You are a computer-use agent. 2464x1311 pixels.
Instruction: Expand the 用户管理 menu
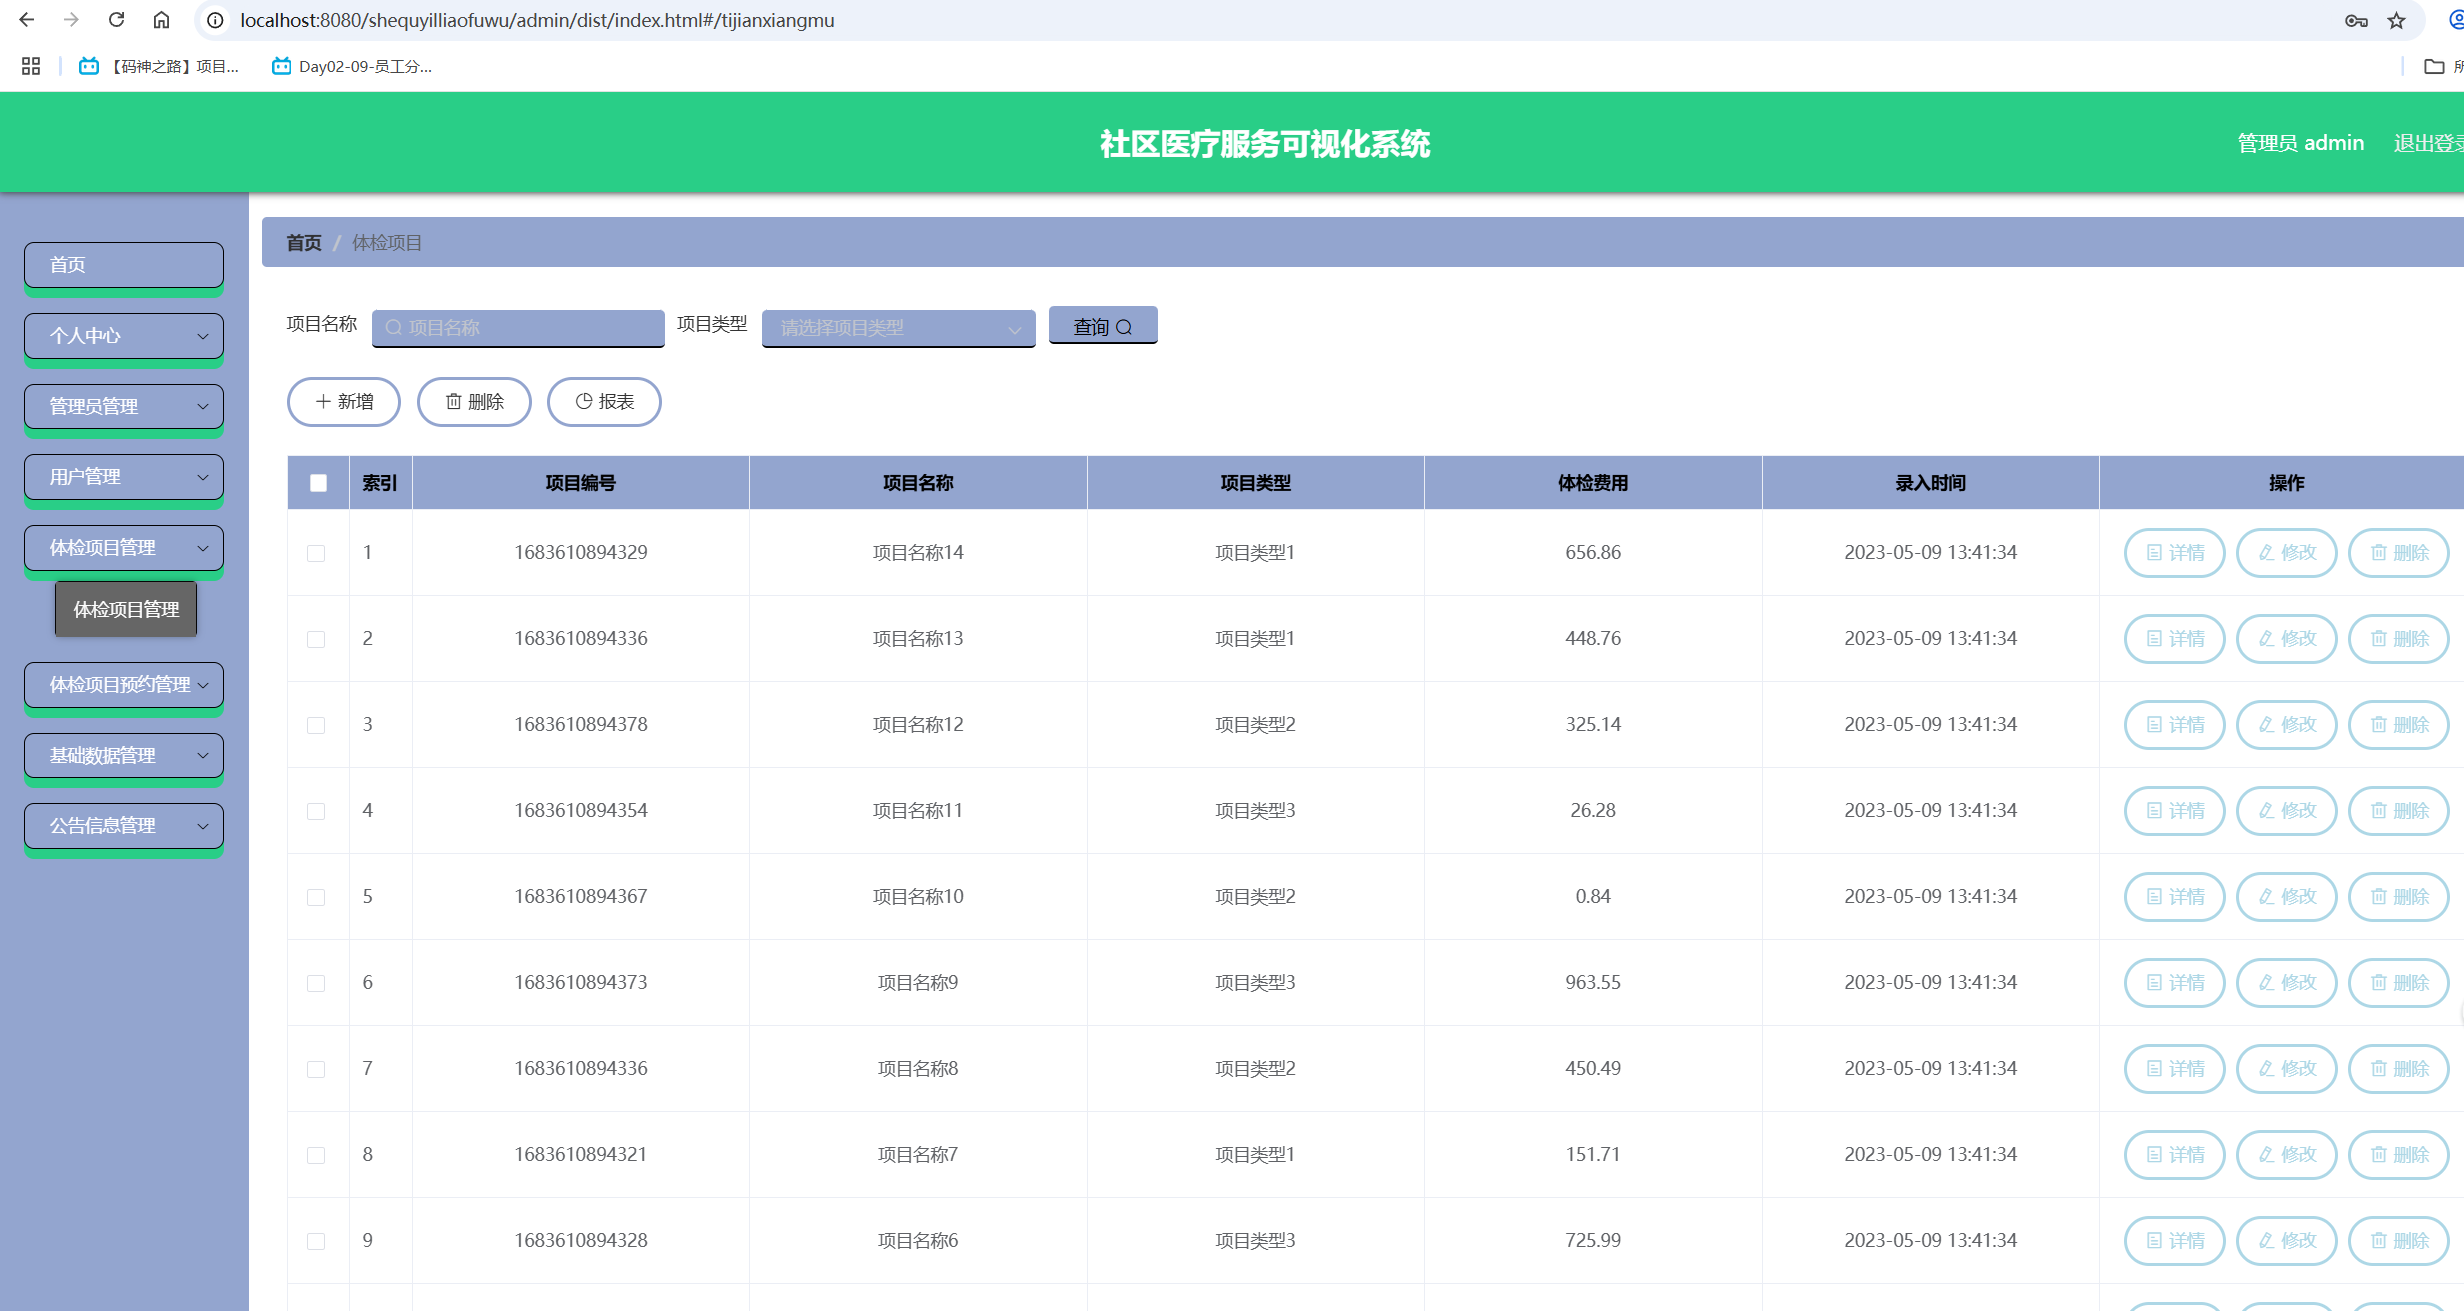point(124,477)
